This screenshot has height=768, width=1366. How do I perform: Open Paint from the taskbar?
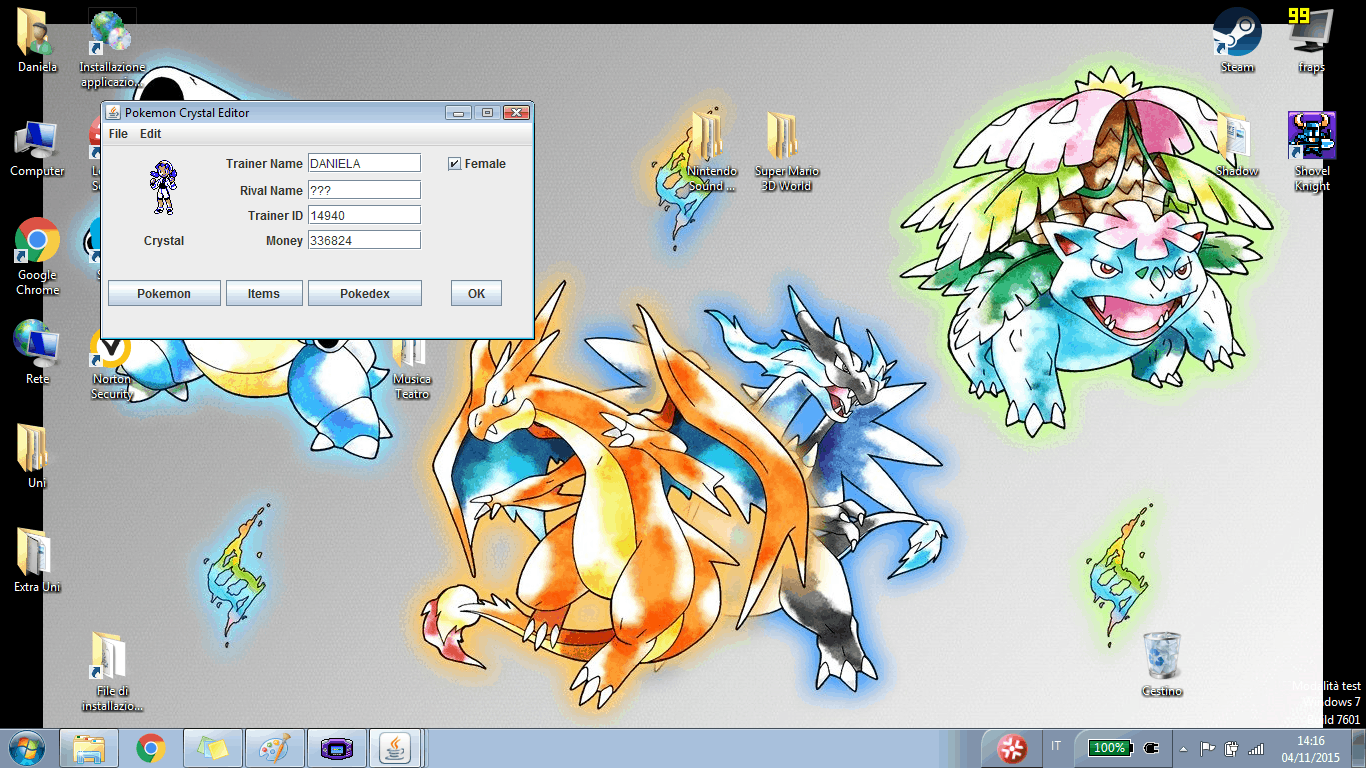point(275,748)
